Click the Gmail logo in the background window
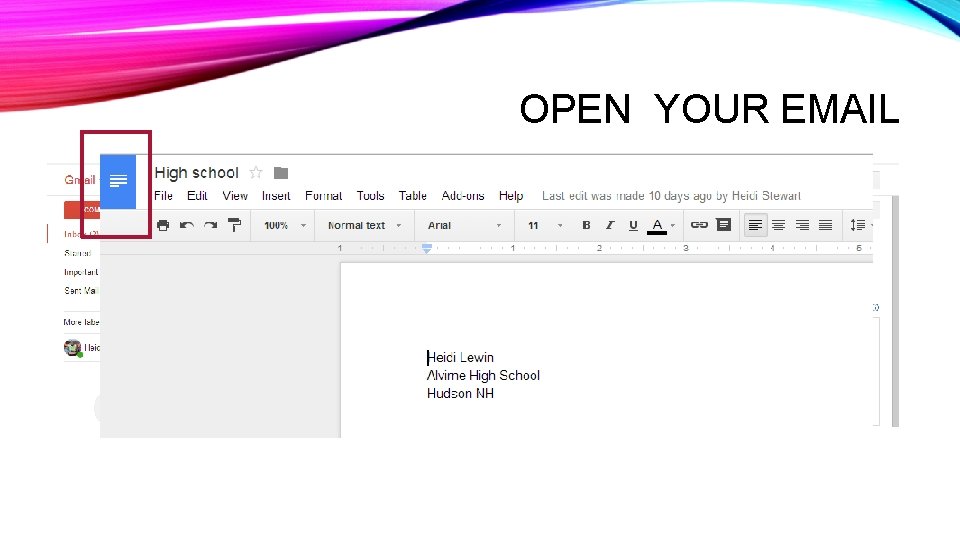Image resolution: width=960 pixels, height=540 pixels. point(80,180)
